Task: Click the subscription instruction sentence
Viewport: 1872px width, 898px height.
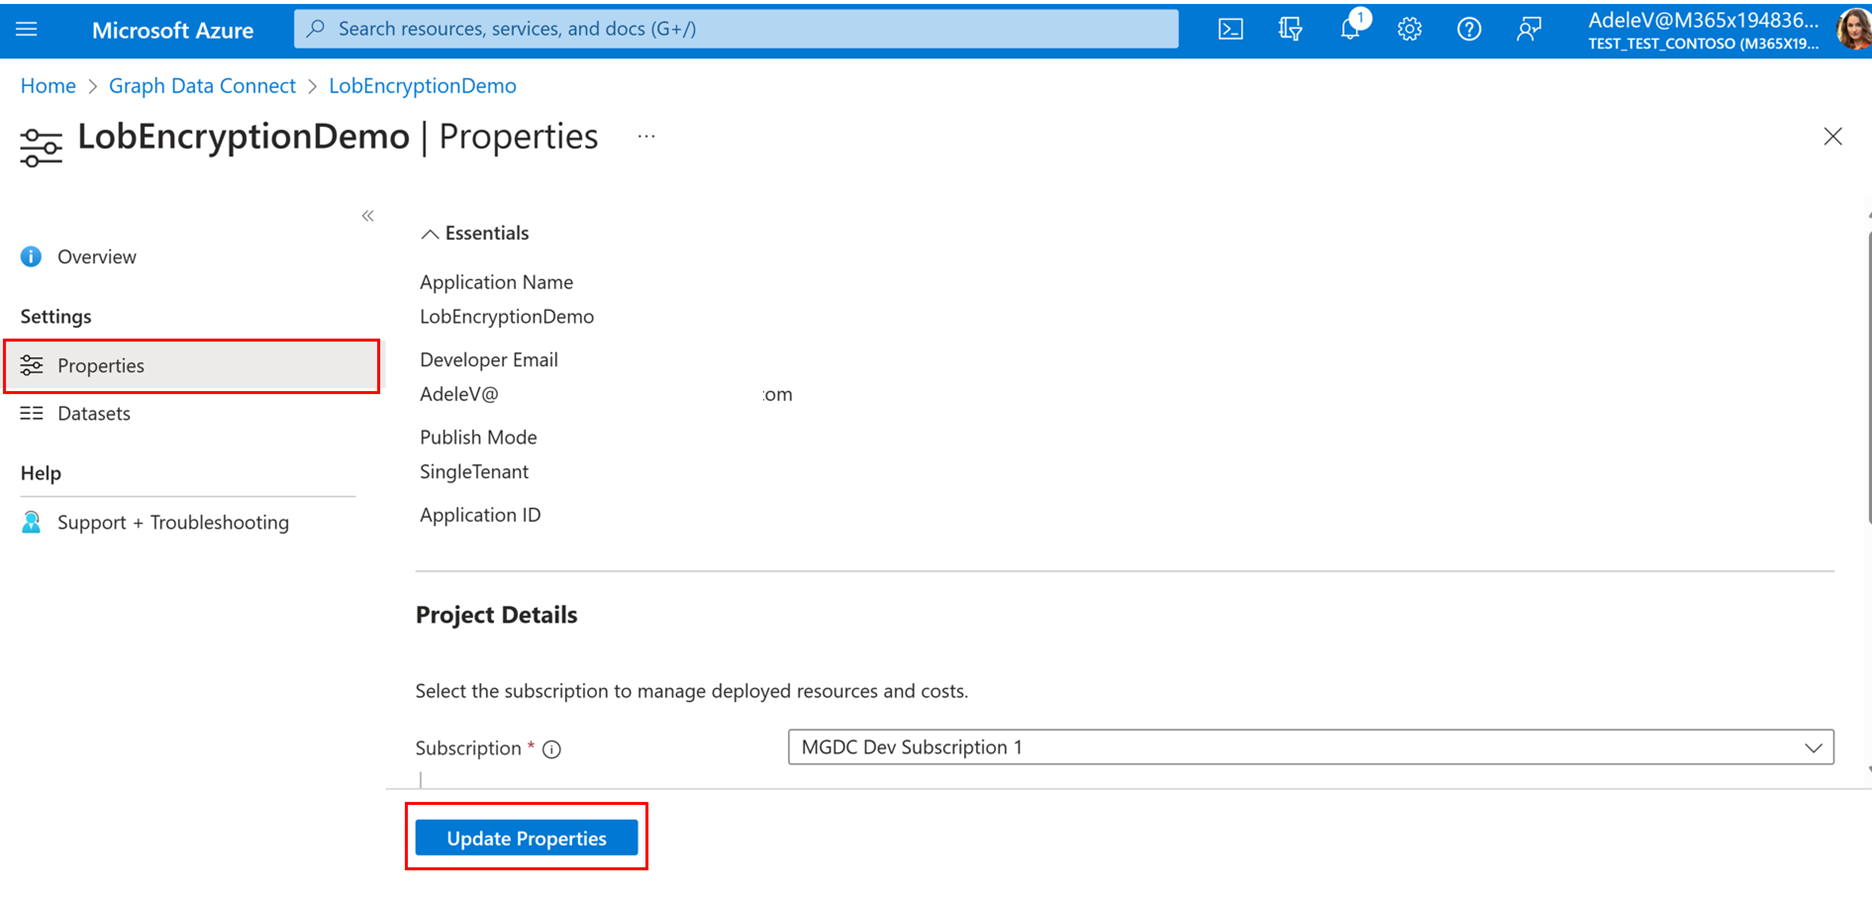Action: tap(692, 691)
